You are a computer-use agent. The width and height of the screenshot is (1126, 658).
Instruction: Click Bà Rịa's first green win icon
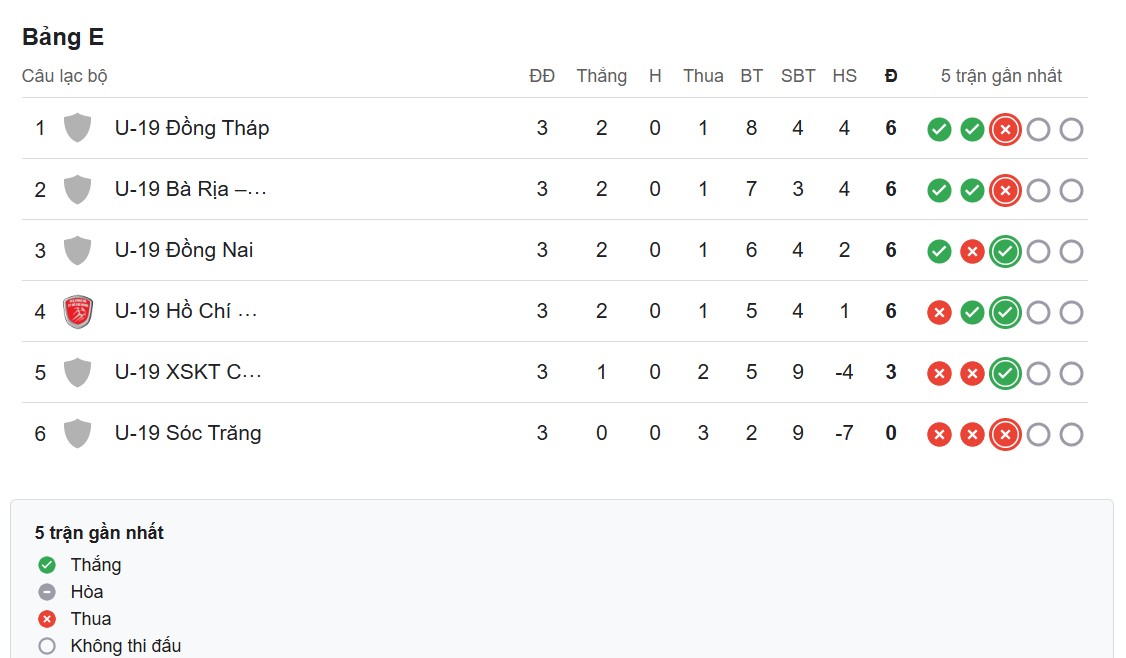tap(939, 191)
